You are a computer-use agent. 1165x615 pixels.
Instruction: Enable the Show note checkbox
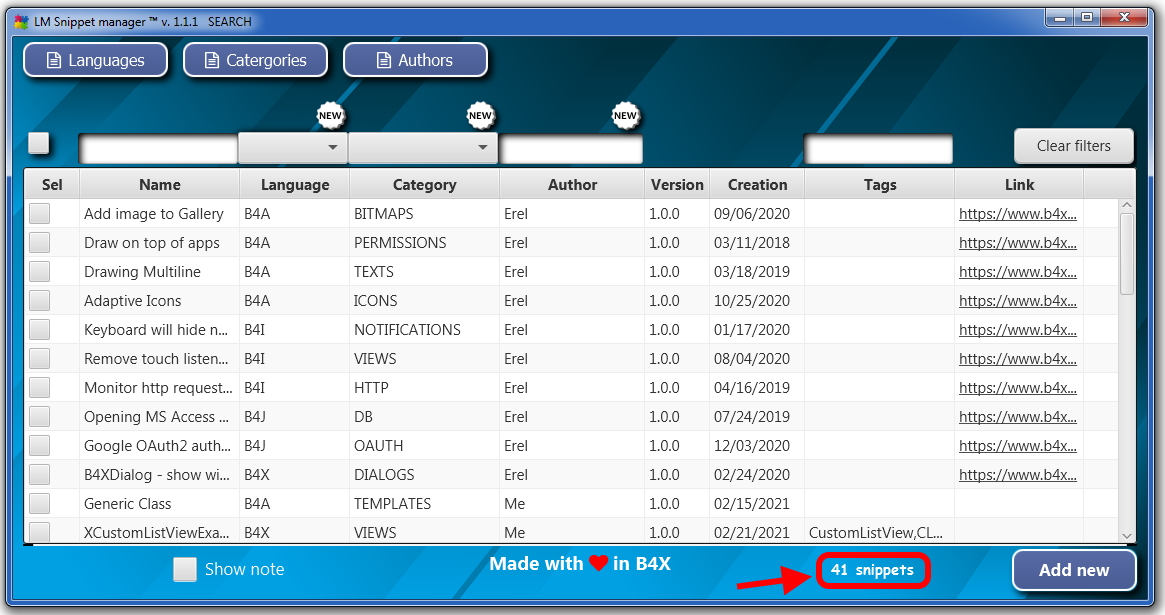point(185,570)
